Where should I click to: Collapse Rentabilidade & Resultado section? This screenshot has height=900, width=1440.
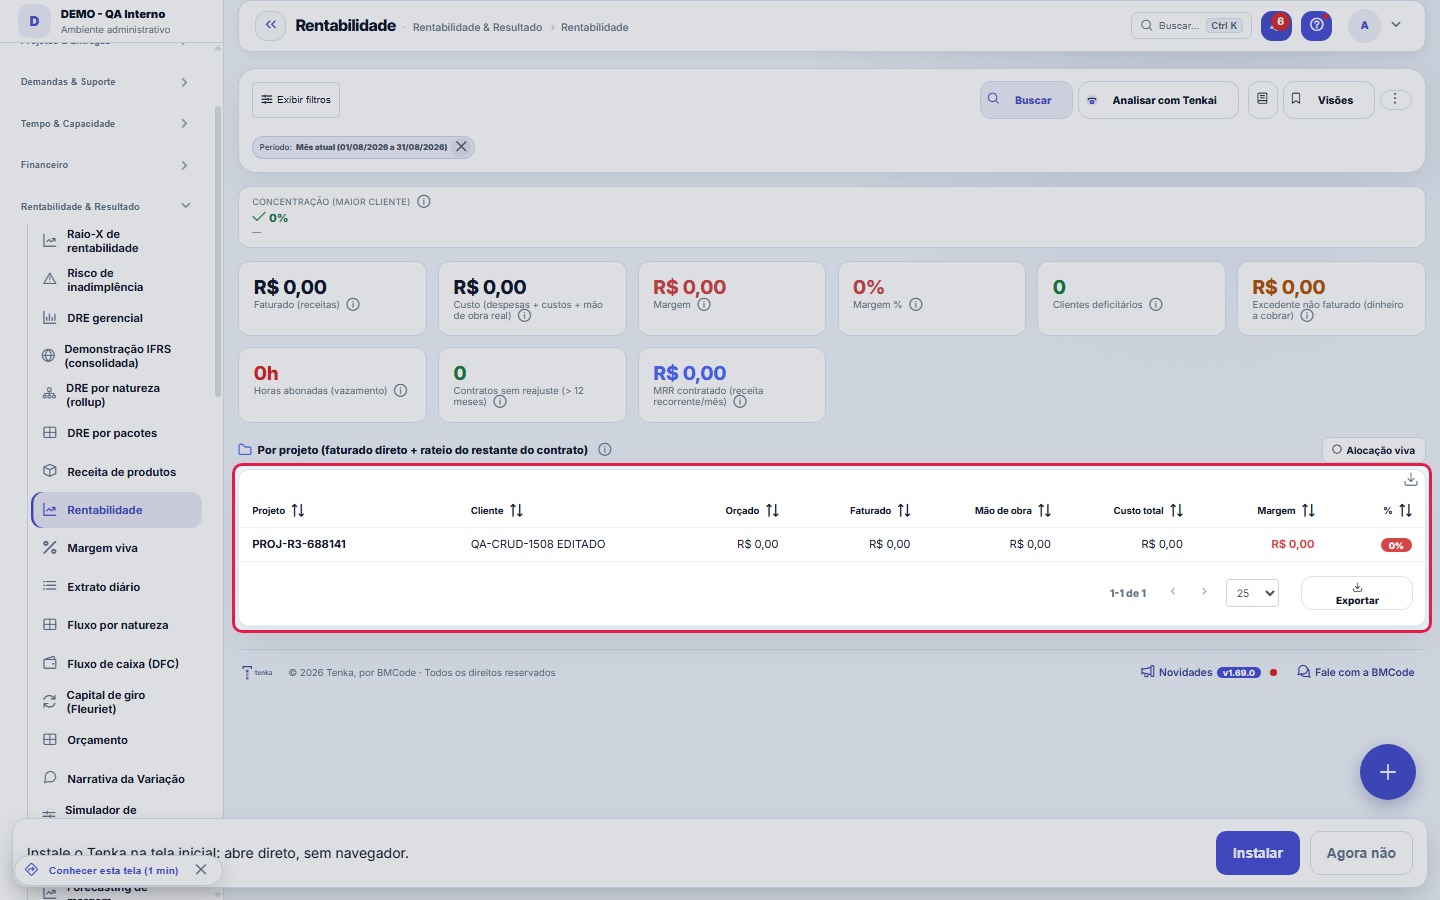(105, 207)
